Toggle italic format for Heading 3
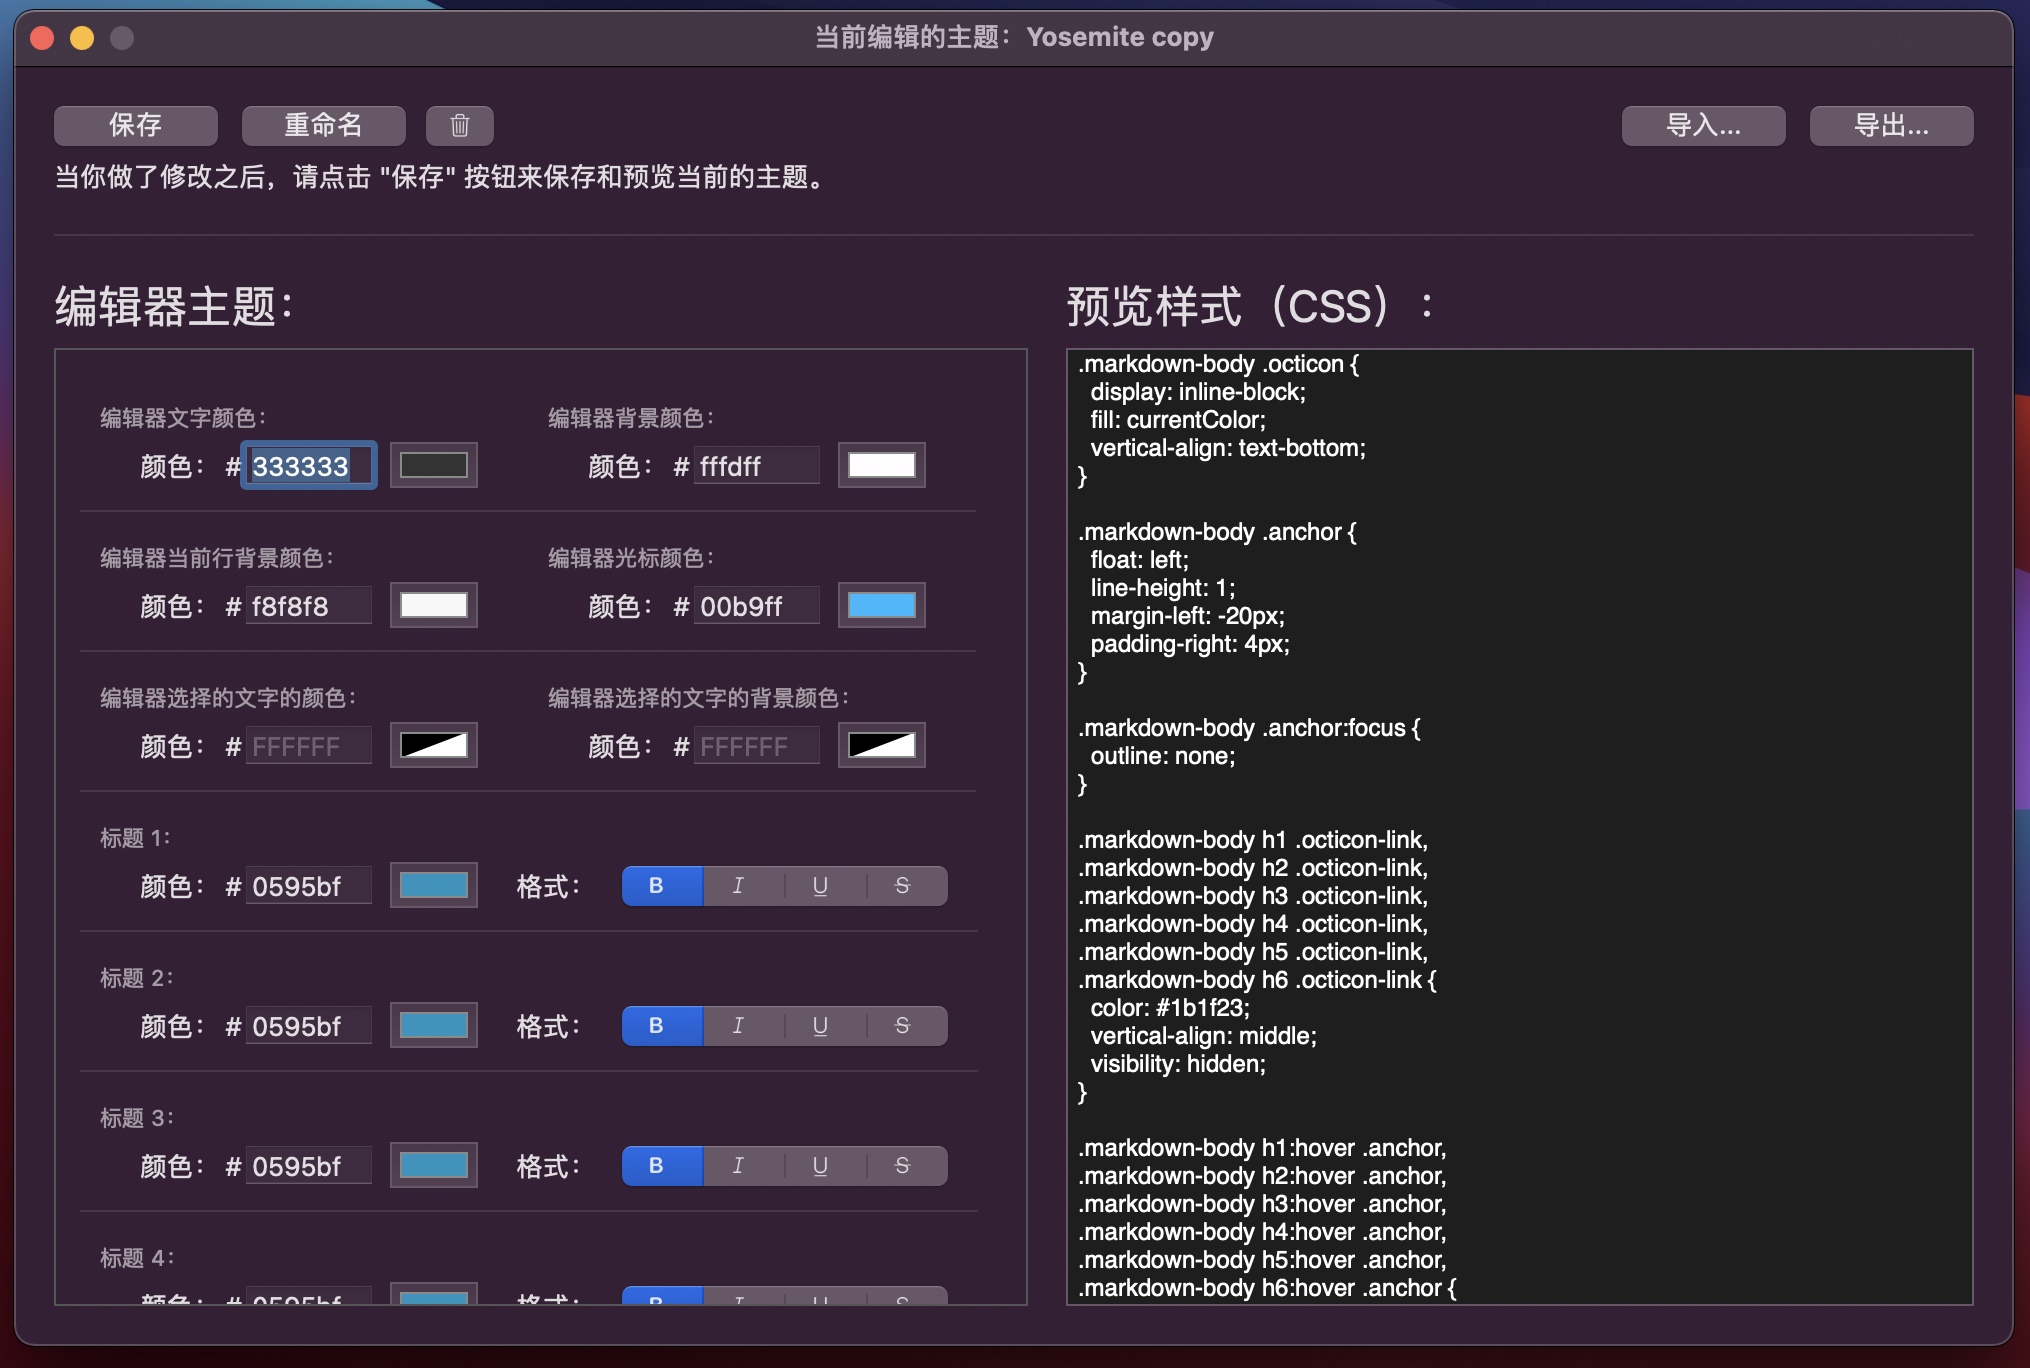The height and width of the screenshot is (1368, 2030). click(x=738, y=1166)
